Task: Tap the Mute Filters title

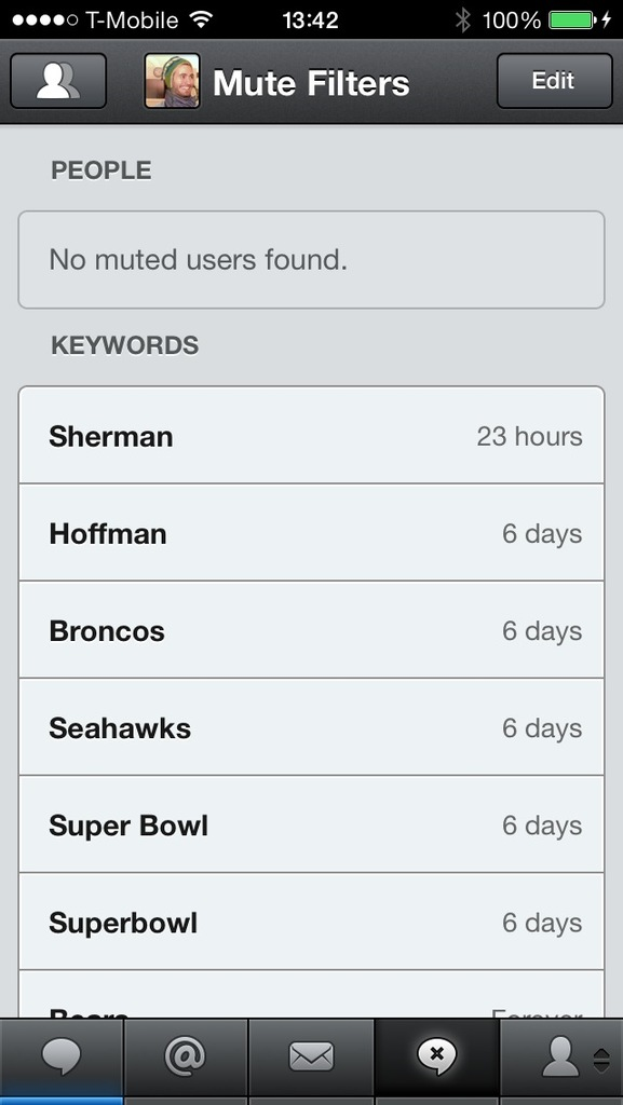Action: point(311,83)
